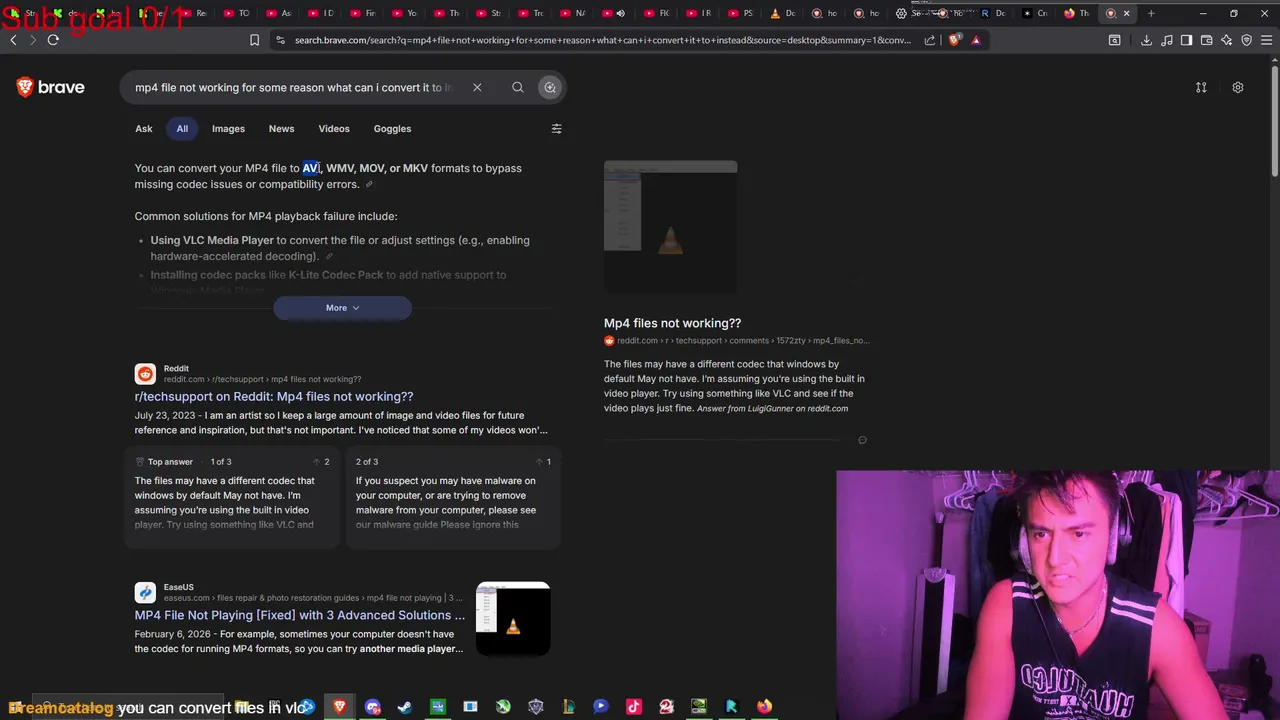1280x720 pixels.
Task: Click the Ask AI icon beside the search box
Action: pos(550,87)
